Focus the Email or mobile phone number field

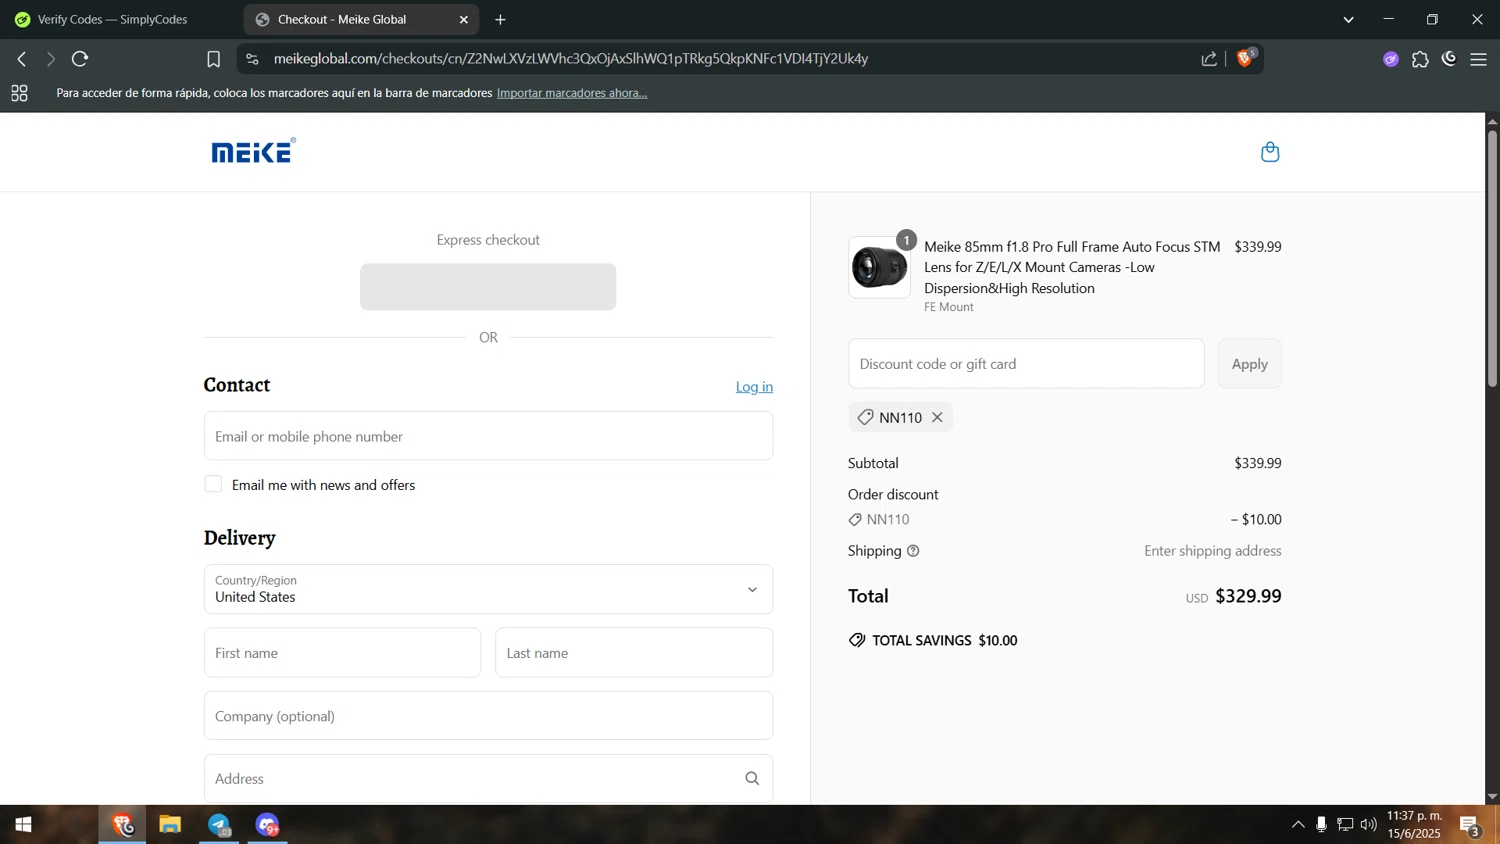tap(488, 436)
